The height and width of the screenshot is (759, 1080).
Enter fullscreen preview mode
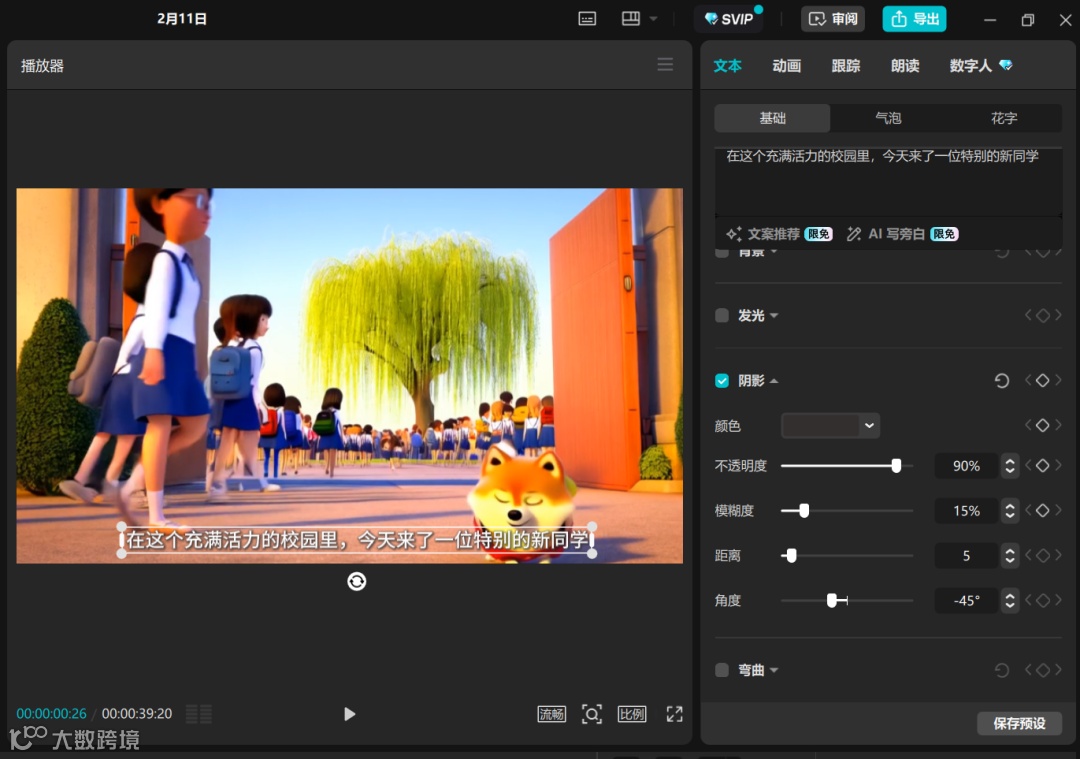(x=674, y=714)
